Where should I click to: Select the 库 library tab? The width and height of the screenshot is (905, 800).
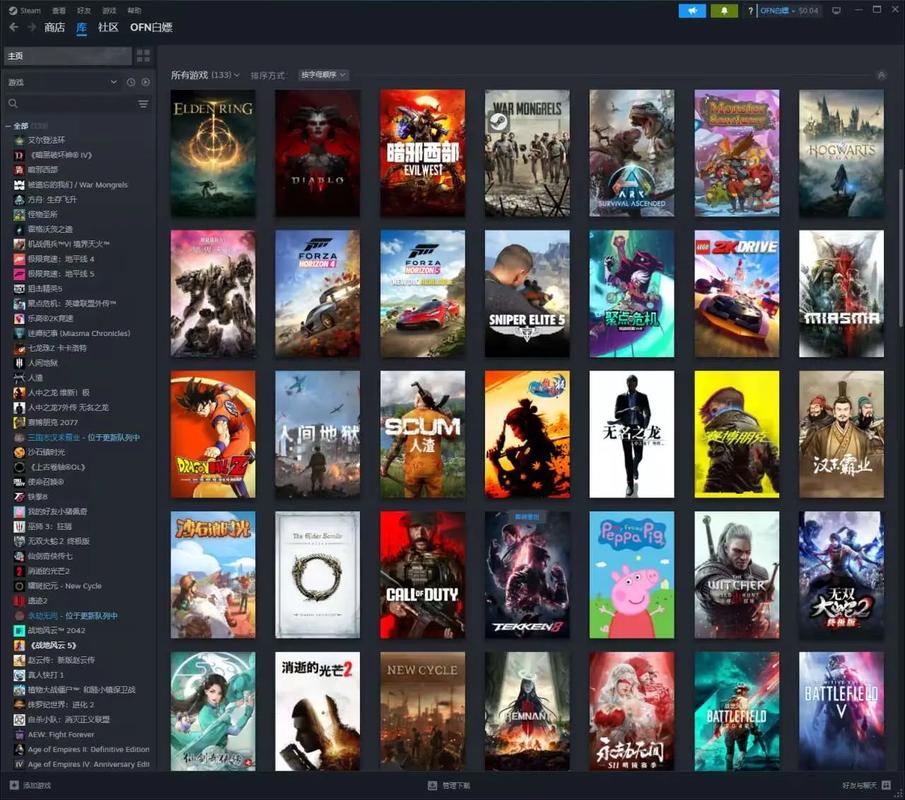pyautogui.click(x=81, y=27)
